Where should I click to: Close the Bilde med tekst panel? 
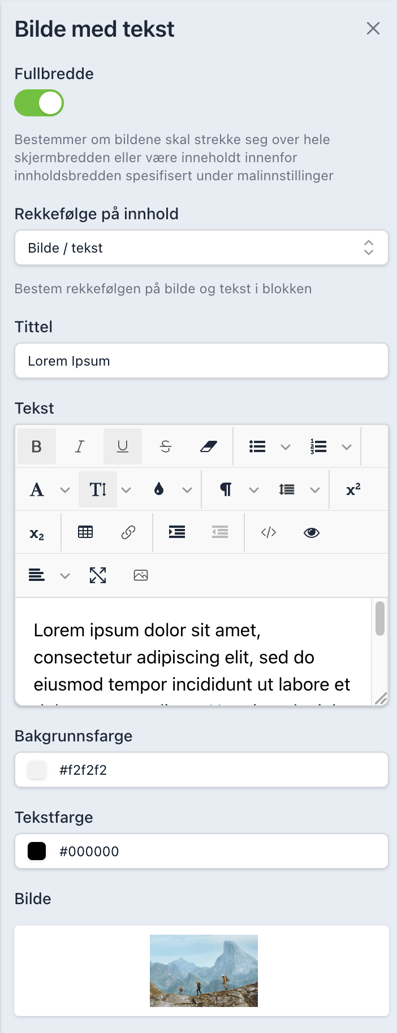point(373,28)
